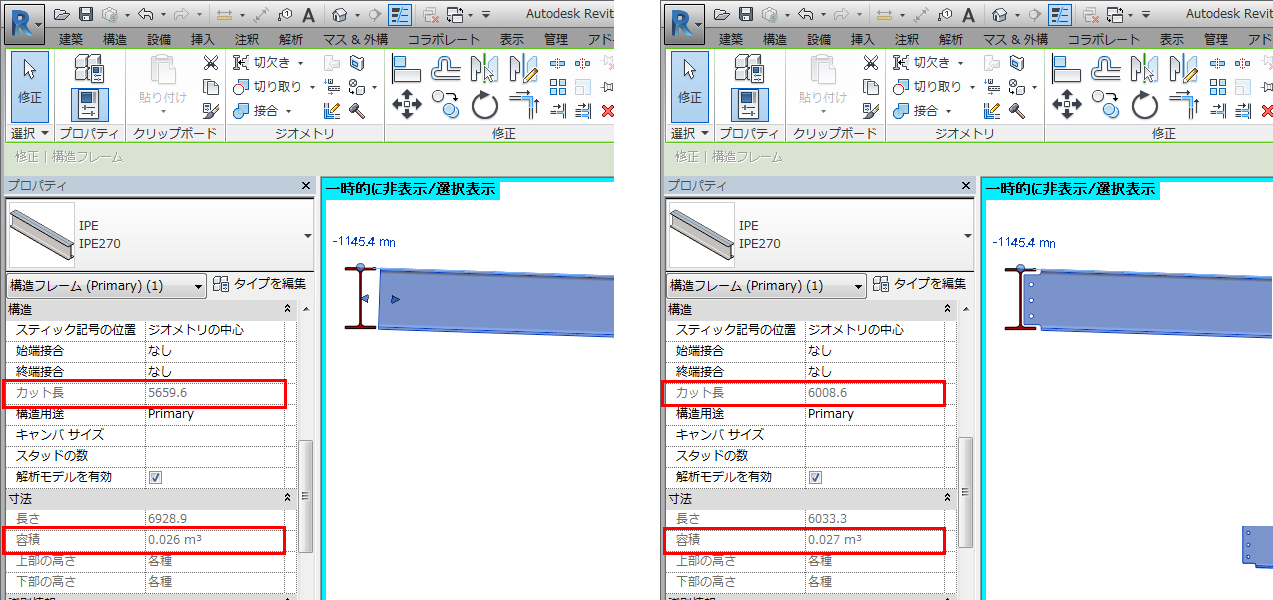The width and height of the screenshot is (1273, 600).
Task: Click 修正 Modify button in left window ribbon
Action: coord(30,86)
